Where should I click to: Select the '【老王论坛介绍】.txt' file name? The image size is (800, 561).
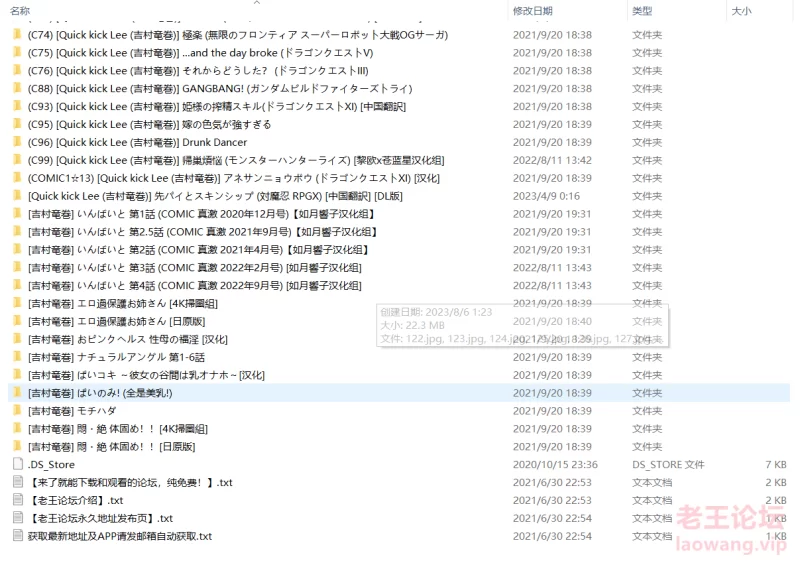(x=76, y=500)
